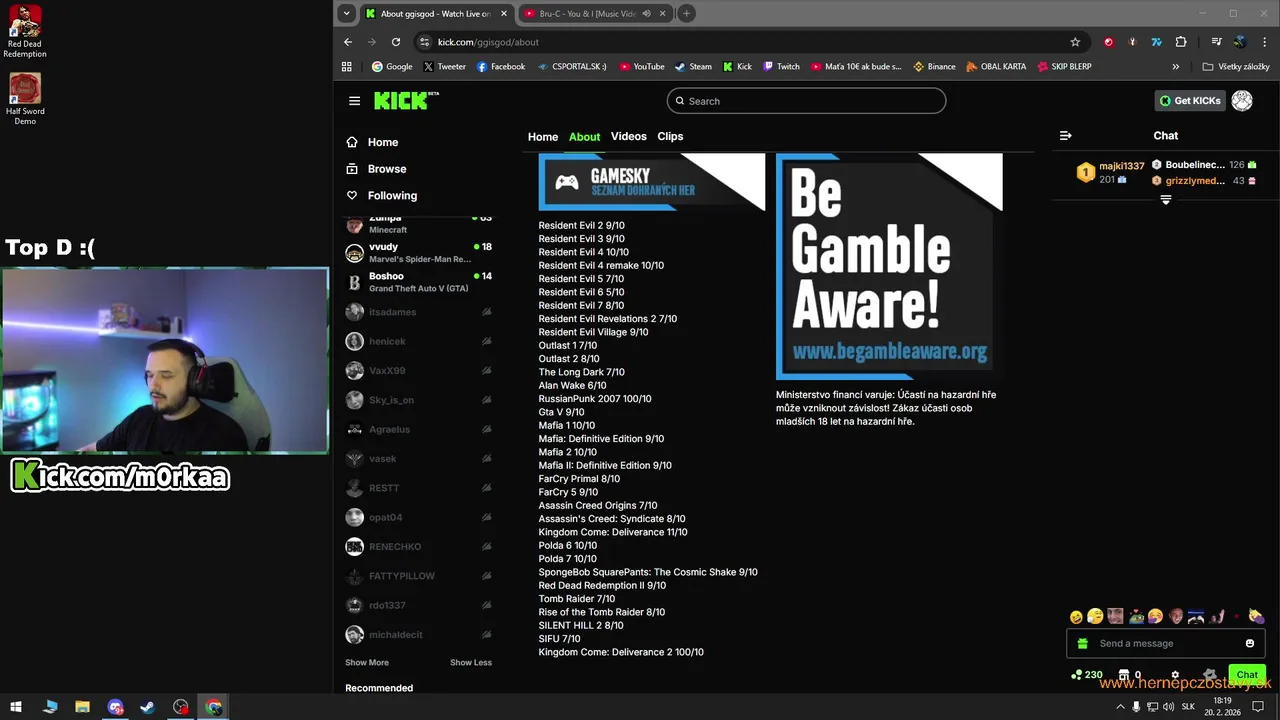This screenshot has height=720, width=1280.
Task: Show hidden system tray icons
Action: coord(1120,707)
